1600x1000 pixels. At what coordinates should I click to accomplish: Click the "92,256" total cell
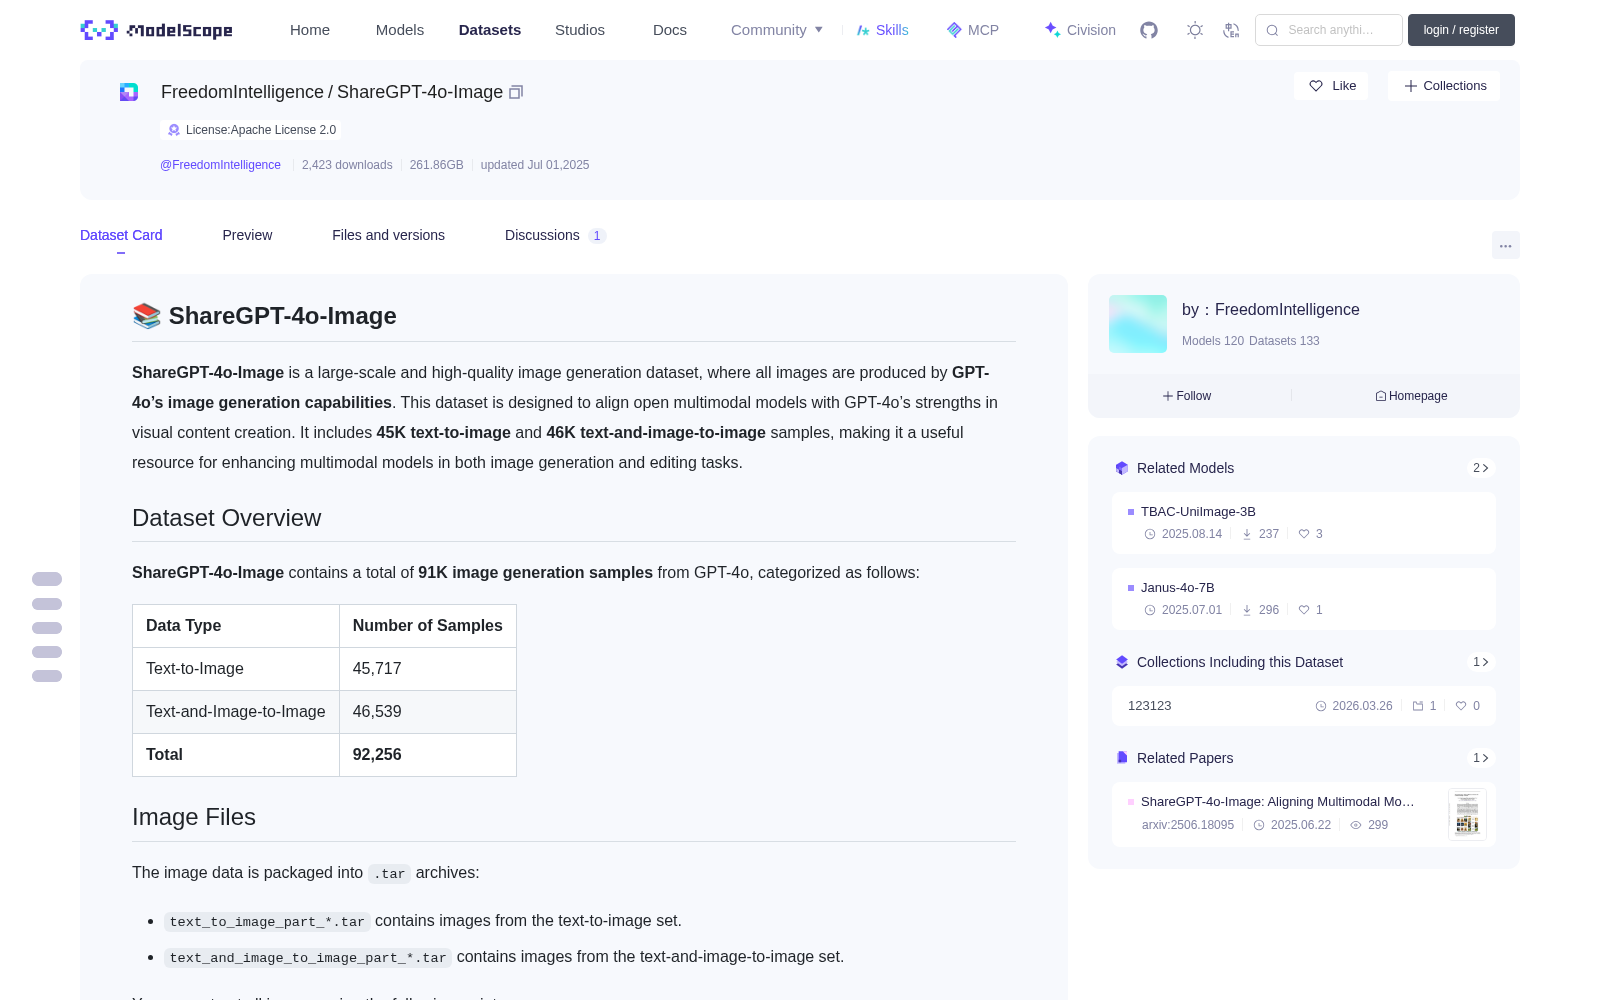428,755
